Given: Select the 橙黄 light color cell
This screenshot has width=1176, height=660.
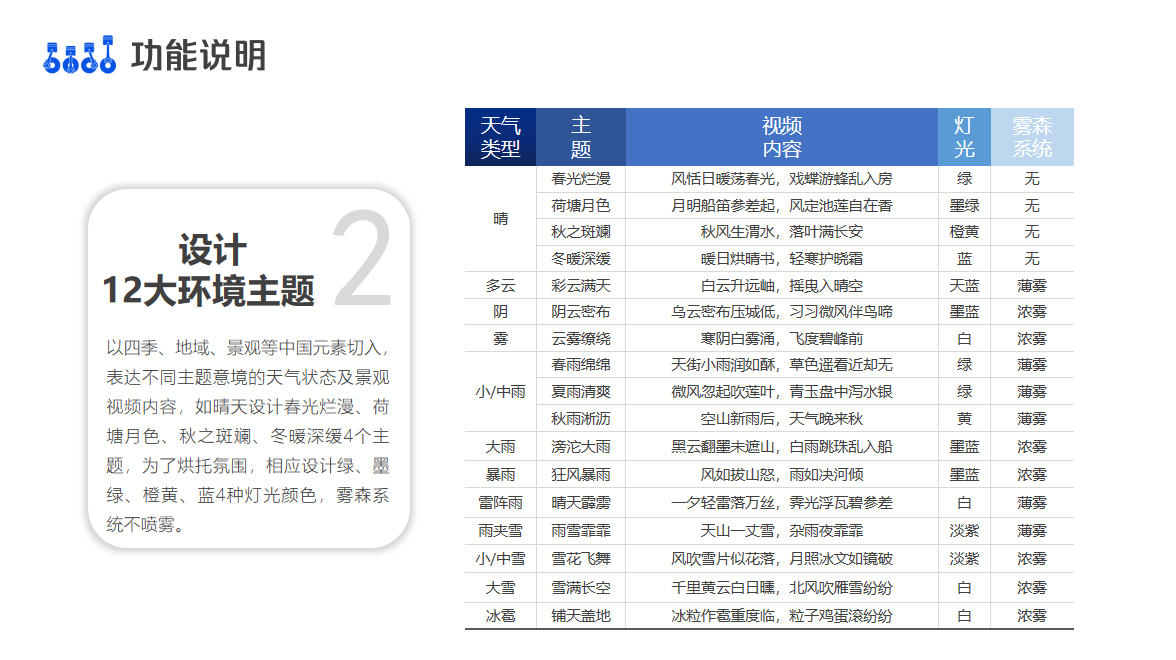Looking at the screenshot, I should pos(964,232).
